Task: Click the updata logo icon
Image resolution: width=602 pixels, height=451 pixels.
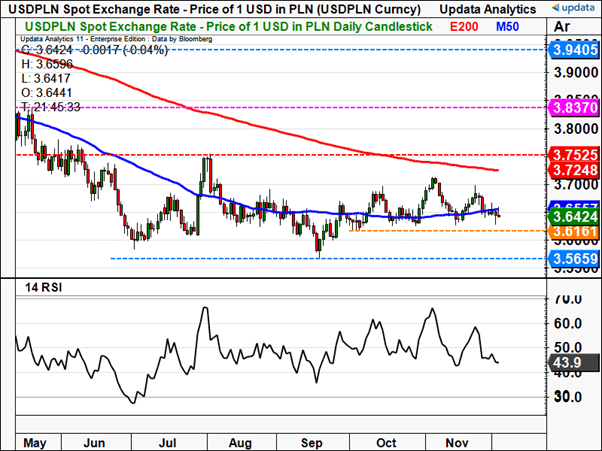Action: (570, 439)
